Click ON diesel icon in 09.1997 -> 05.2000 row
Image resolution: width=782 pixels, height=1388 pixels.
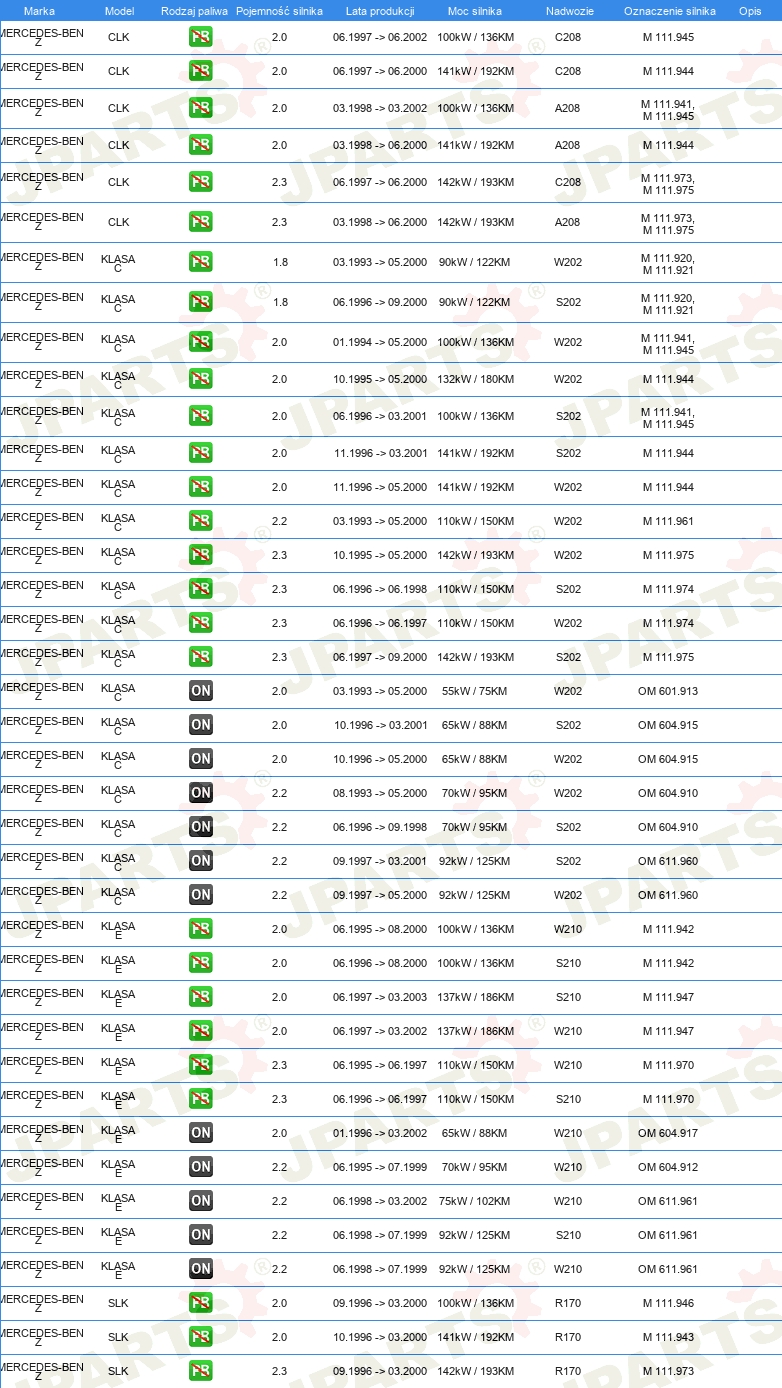click(x=200, y=895)
